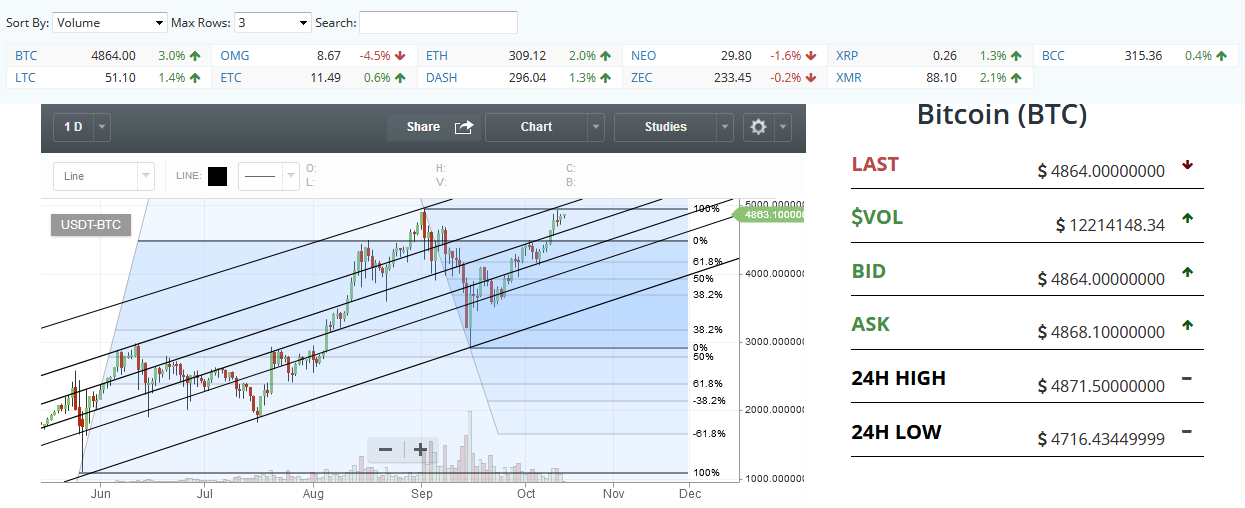Open the Sort By Volume dropdown
Screen dimensions: 1245x508
110,22
